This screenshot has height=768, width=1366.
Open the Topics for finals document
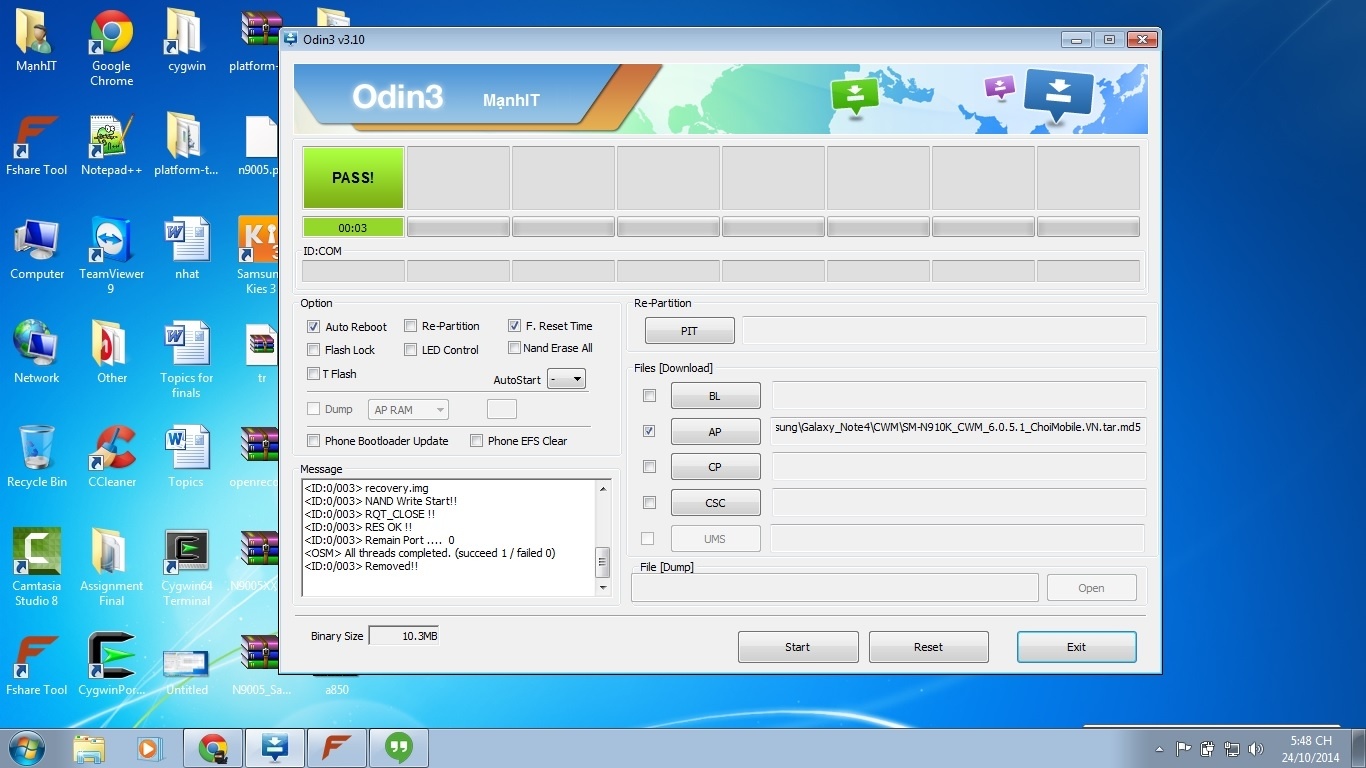[x=187, y=360]
